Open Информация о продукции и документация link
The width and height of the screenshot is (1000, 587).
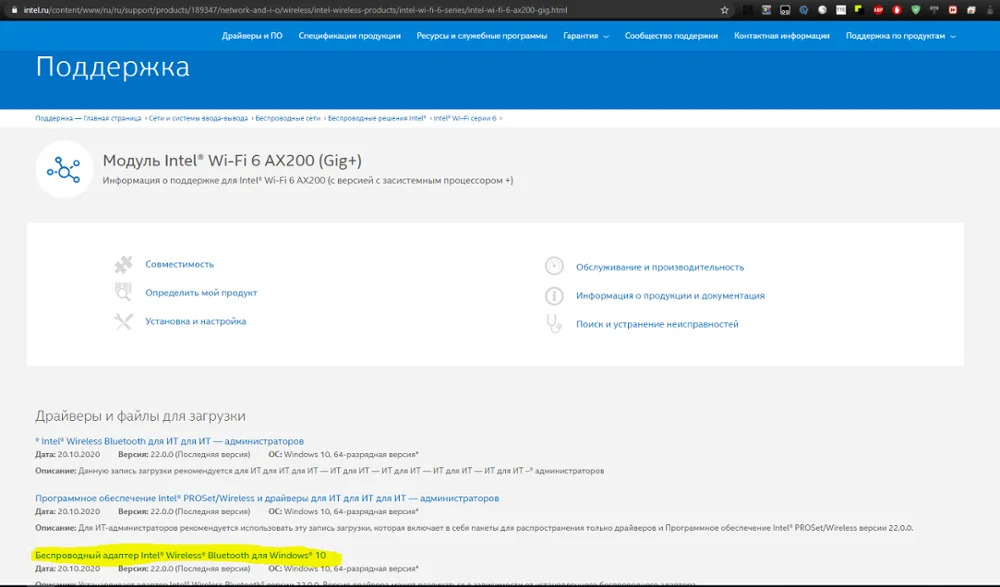(x=670, y=295)
